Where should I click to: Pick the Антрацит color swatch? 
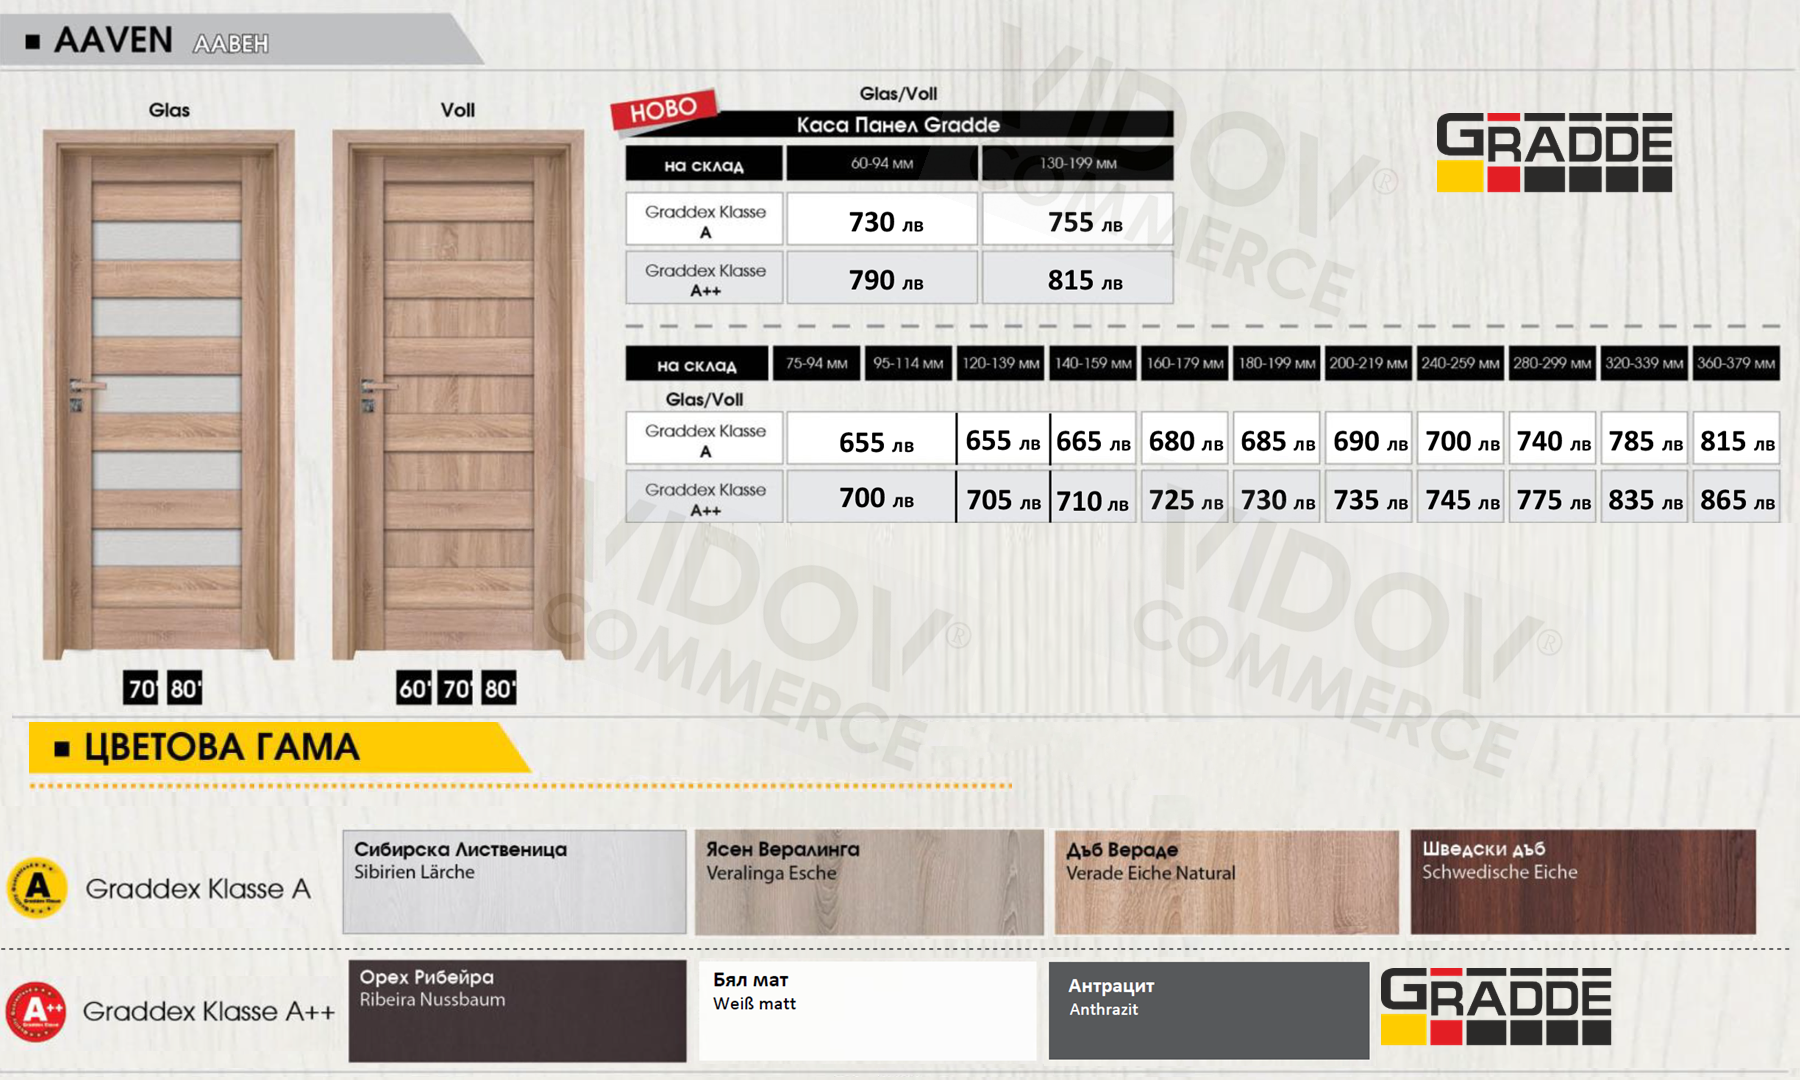(x=1209, y=1011)
